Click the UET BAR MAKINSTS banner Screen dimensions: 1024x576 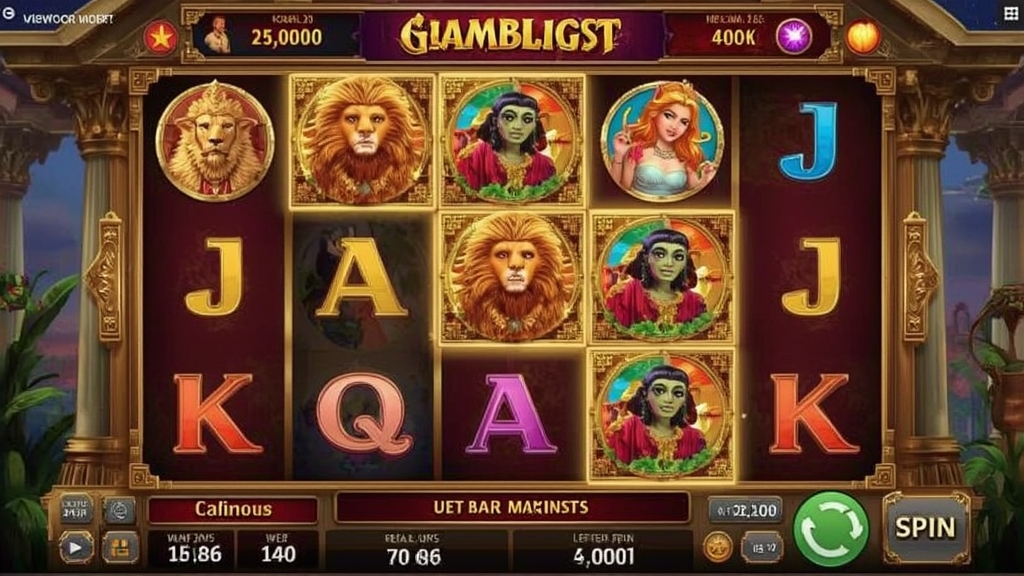pos(512,507)
